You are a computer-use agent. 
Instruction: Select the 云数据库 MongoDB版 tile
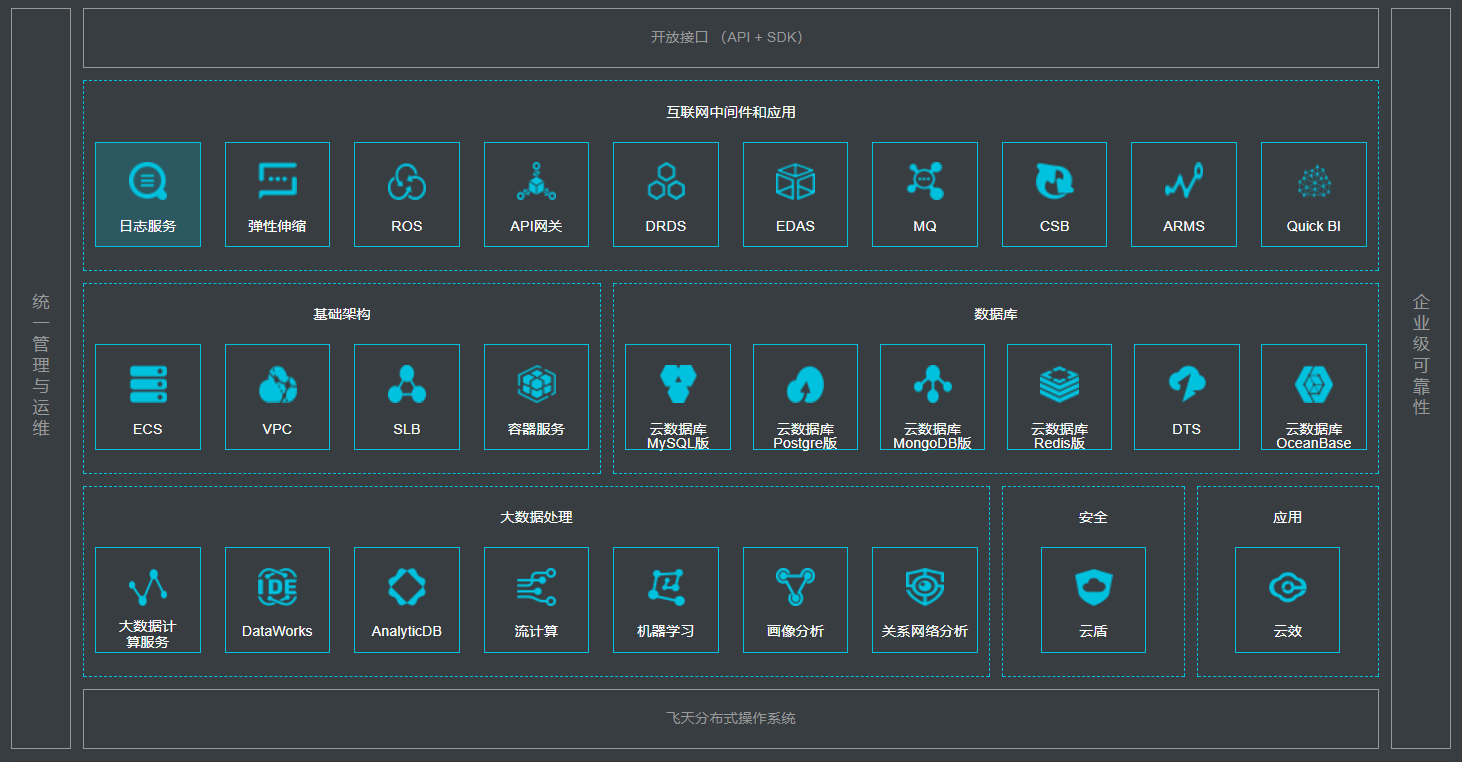(932, 397)
